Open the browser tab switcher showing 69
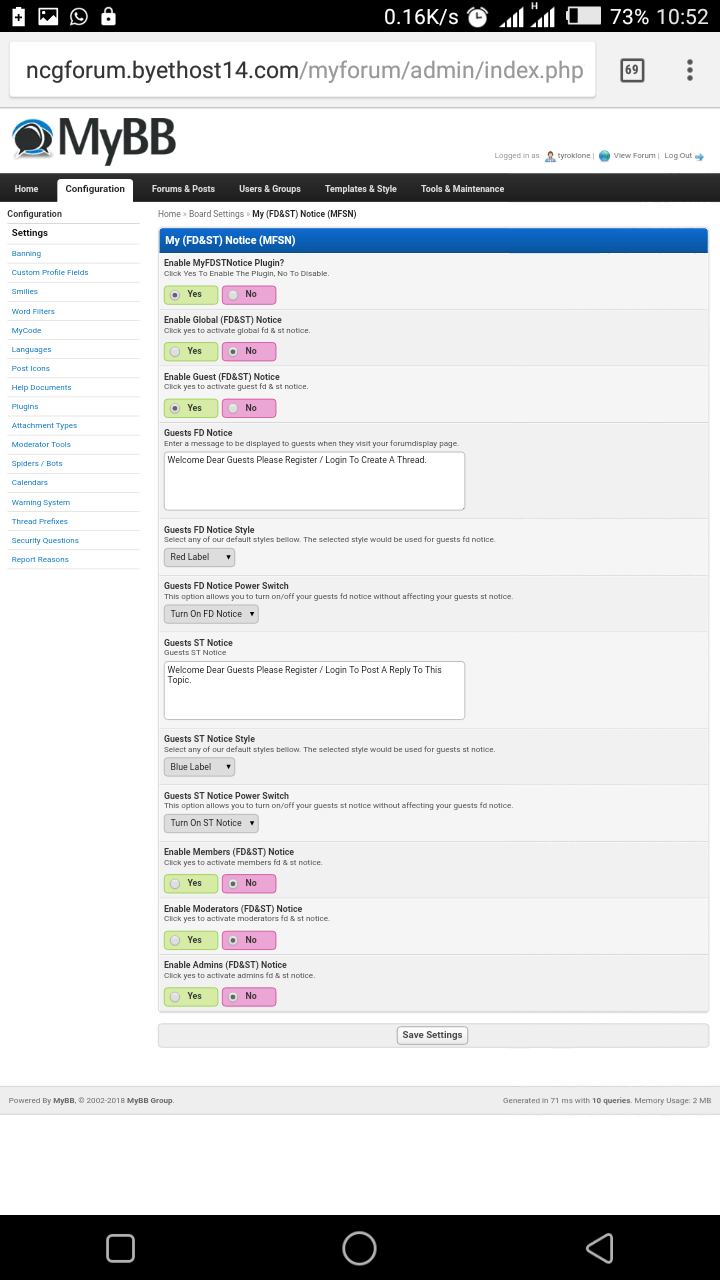The height and width of the screenshot is (1280, 720). click(631, 70)
